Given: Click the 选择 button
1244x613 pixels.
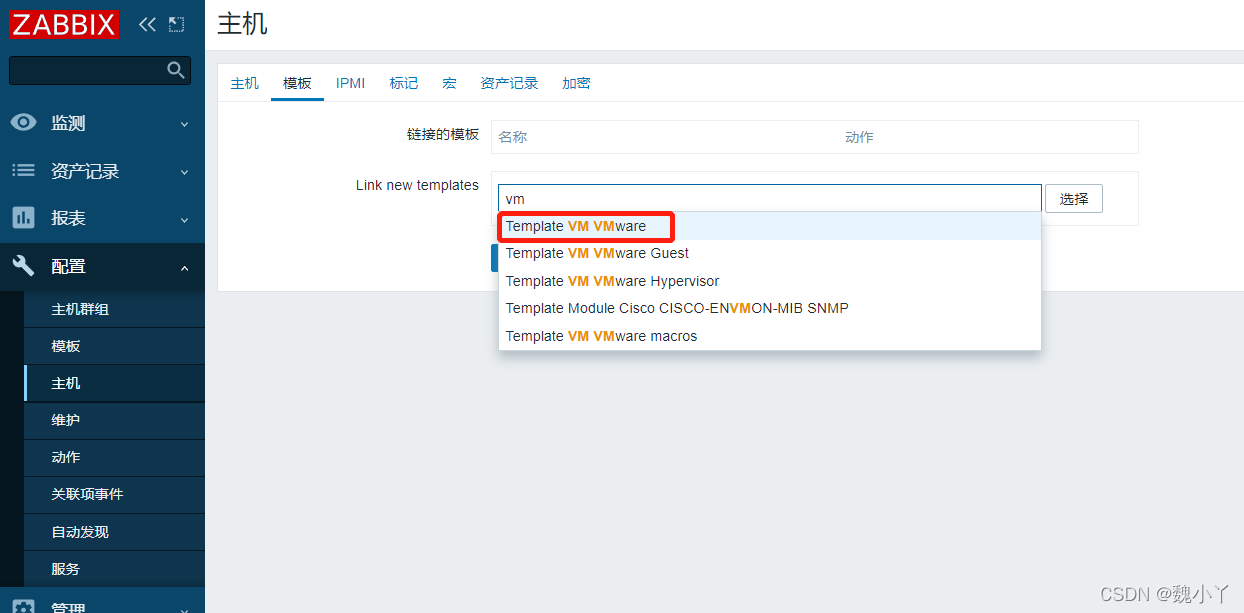Looking at the screenshot, I should point(1074,199).
